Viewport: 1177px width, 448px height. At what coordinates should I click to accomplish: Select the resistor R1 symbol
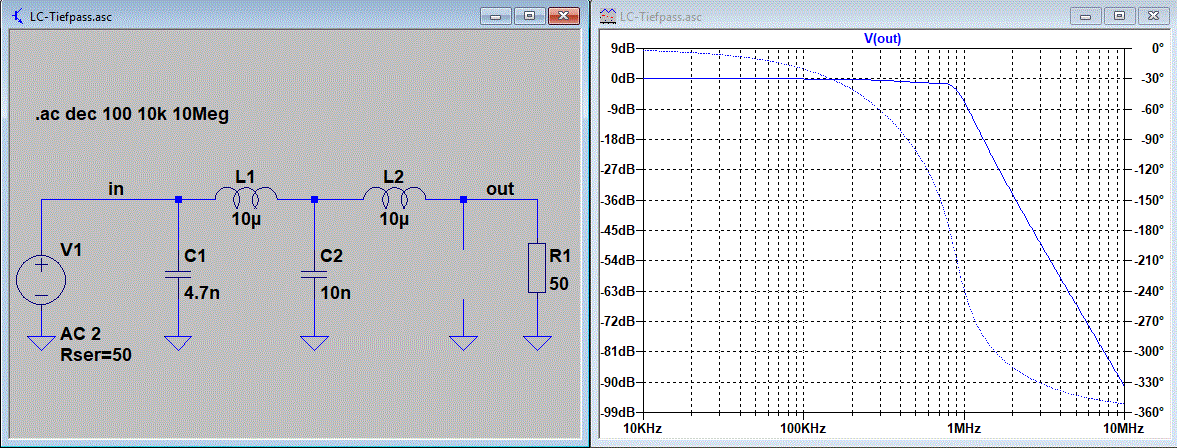point(537,267)
